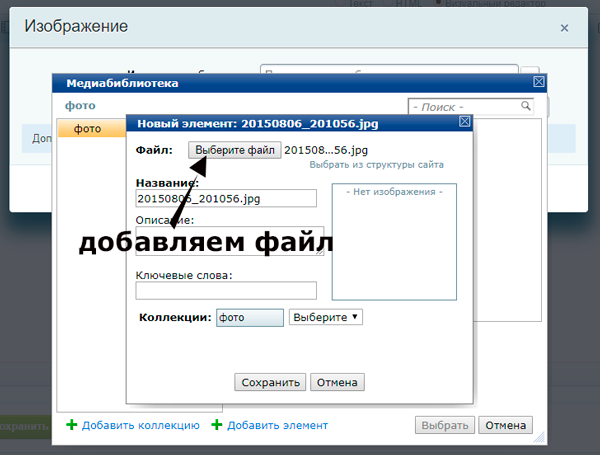
Task: Click the Выбрать button in Медиабиблиотека
Action: [x=445, y=425]
